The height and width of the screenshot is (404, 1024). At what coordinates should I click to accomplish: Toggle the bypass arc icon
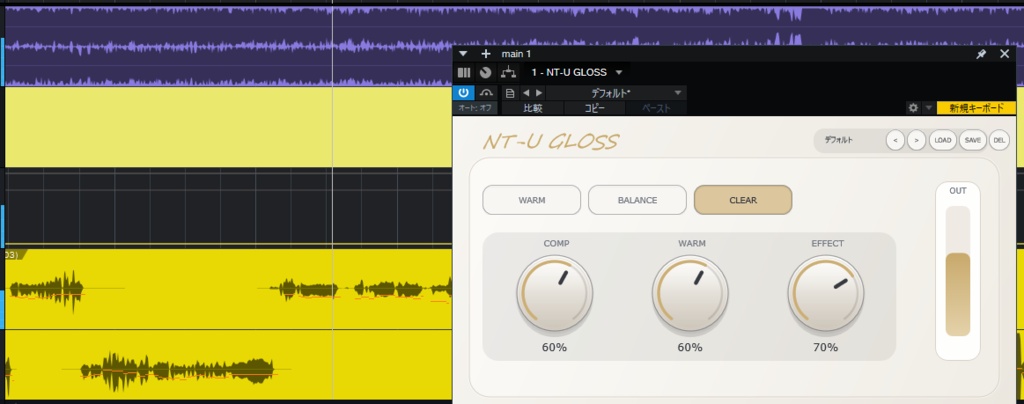[x=486, y=93]
